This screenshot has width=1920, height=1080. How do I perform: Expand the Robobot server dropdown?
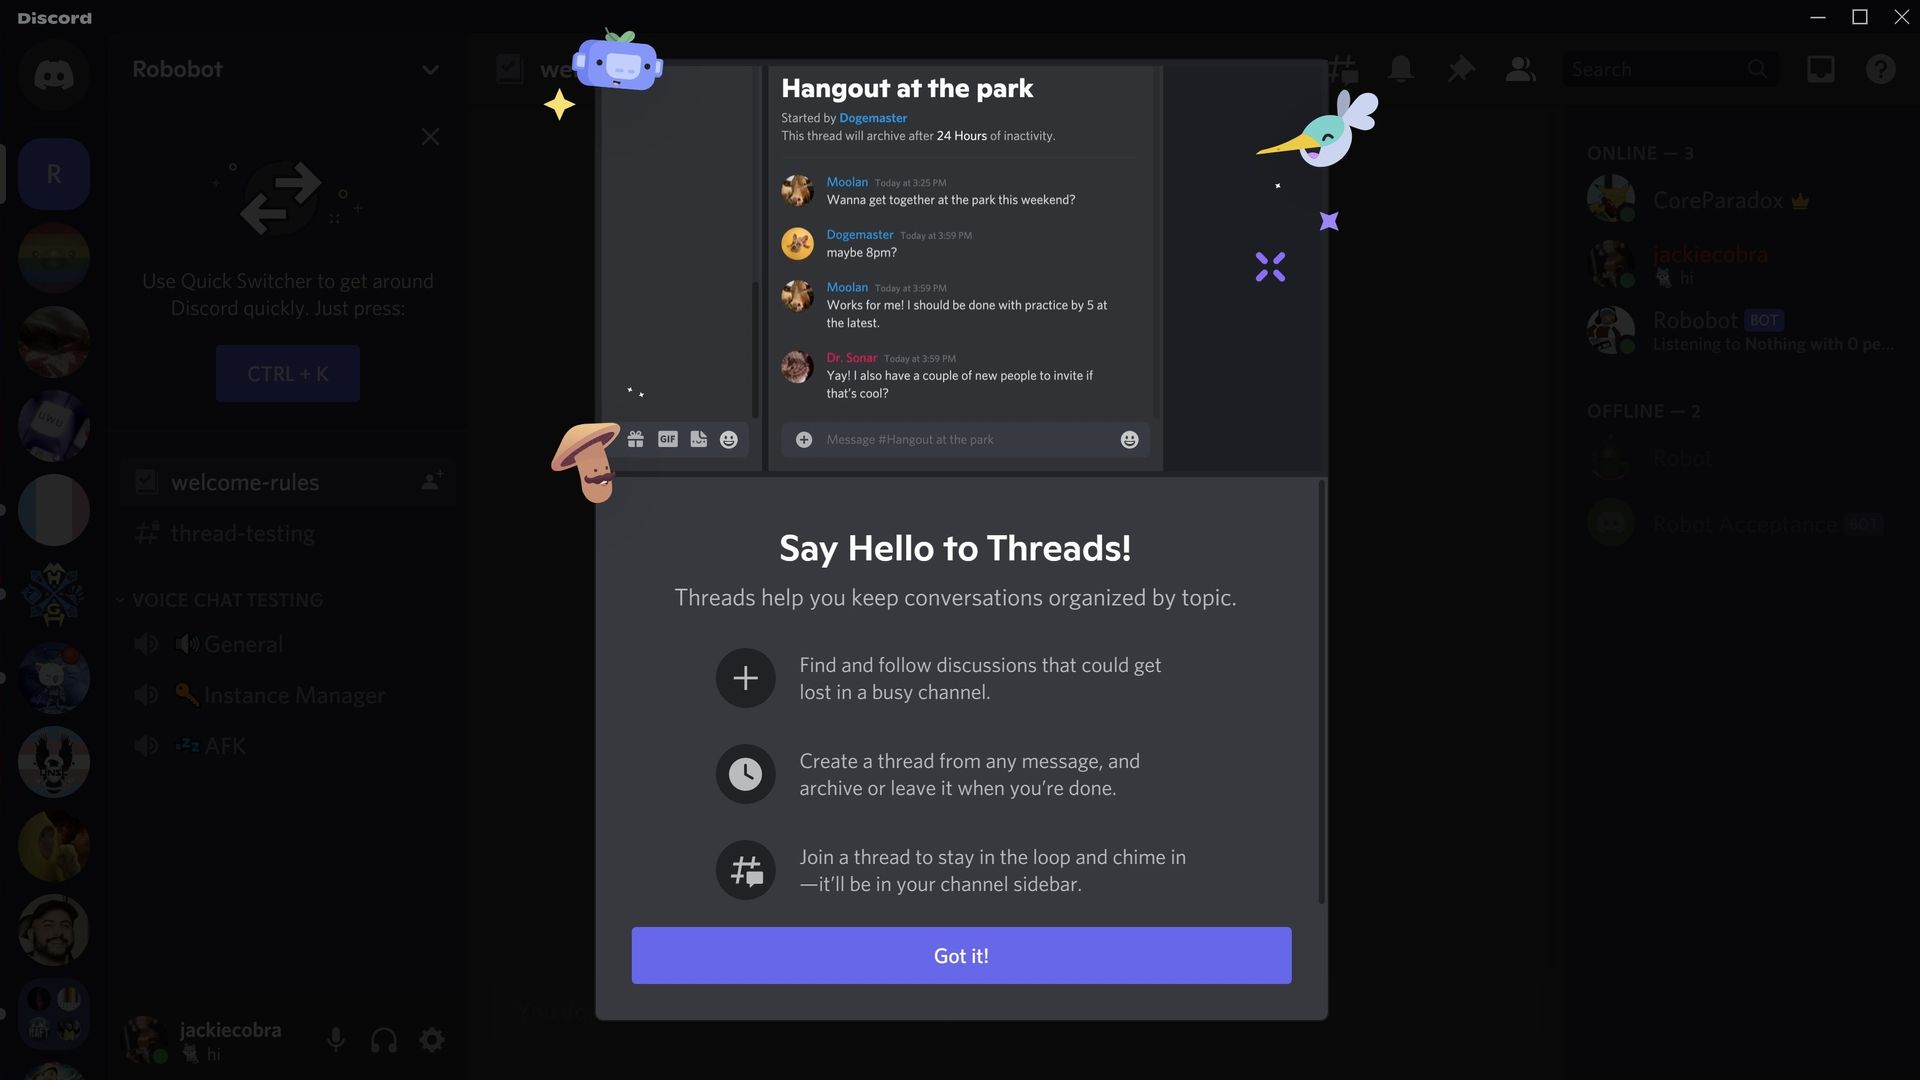pyautogui.click(x=429, y=70)
